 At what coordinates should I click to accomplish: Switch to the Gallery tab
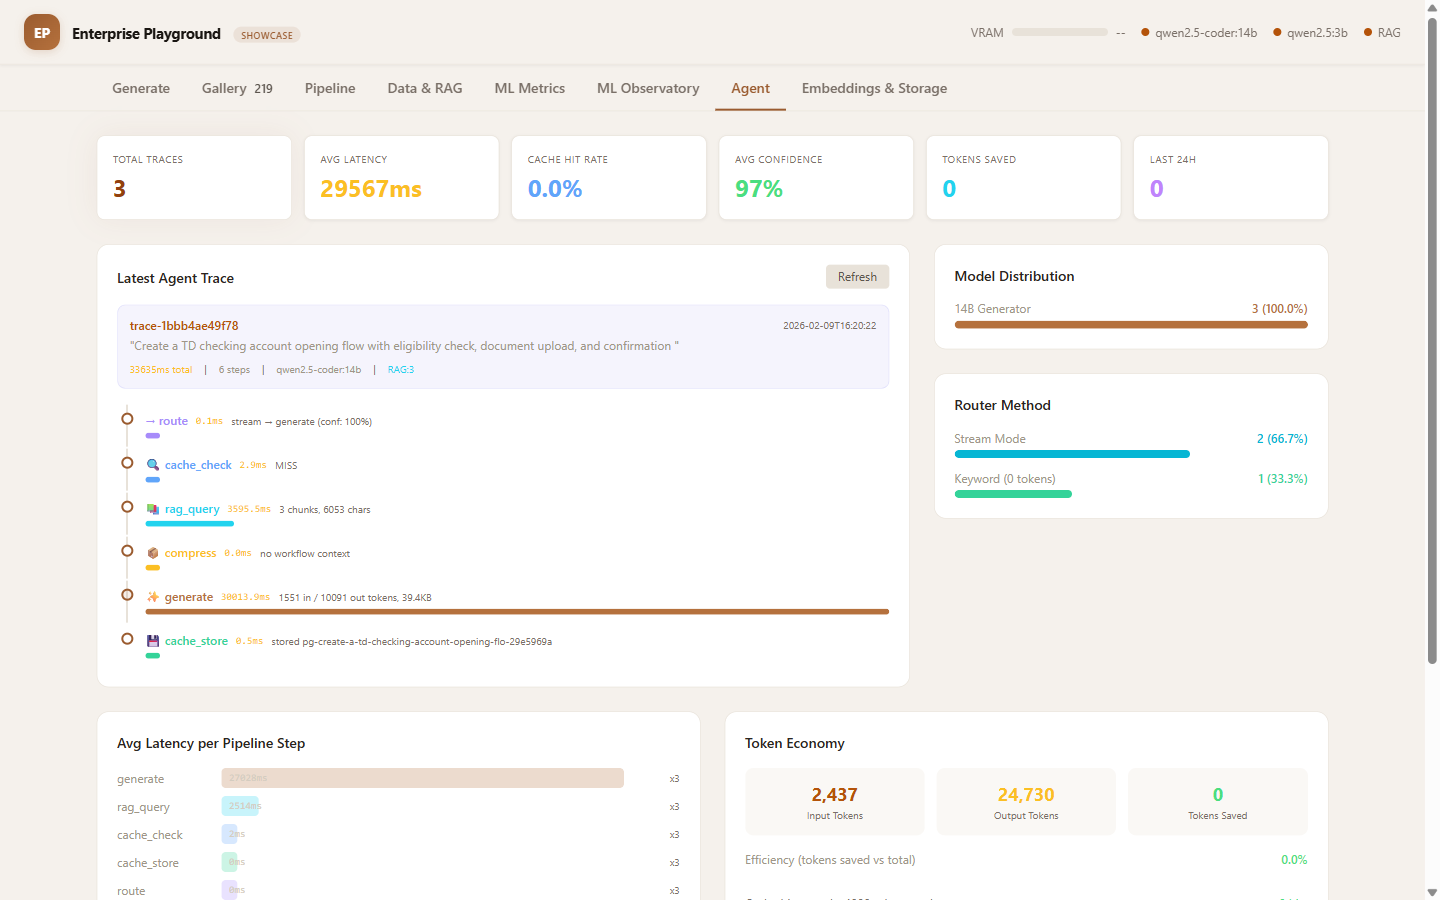pyautogui.click(x=237, y=88)
